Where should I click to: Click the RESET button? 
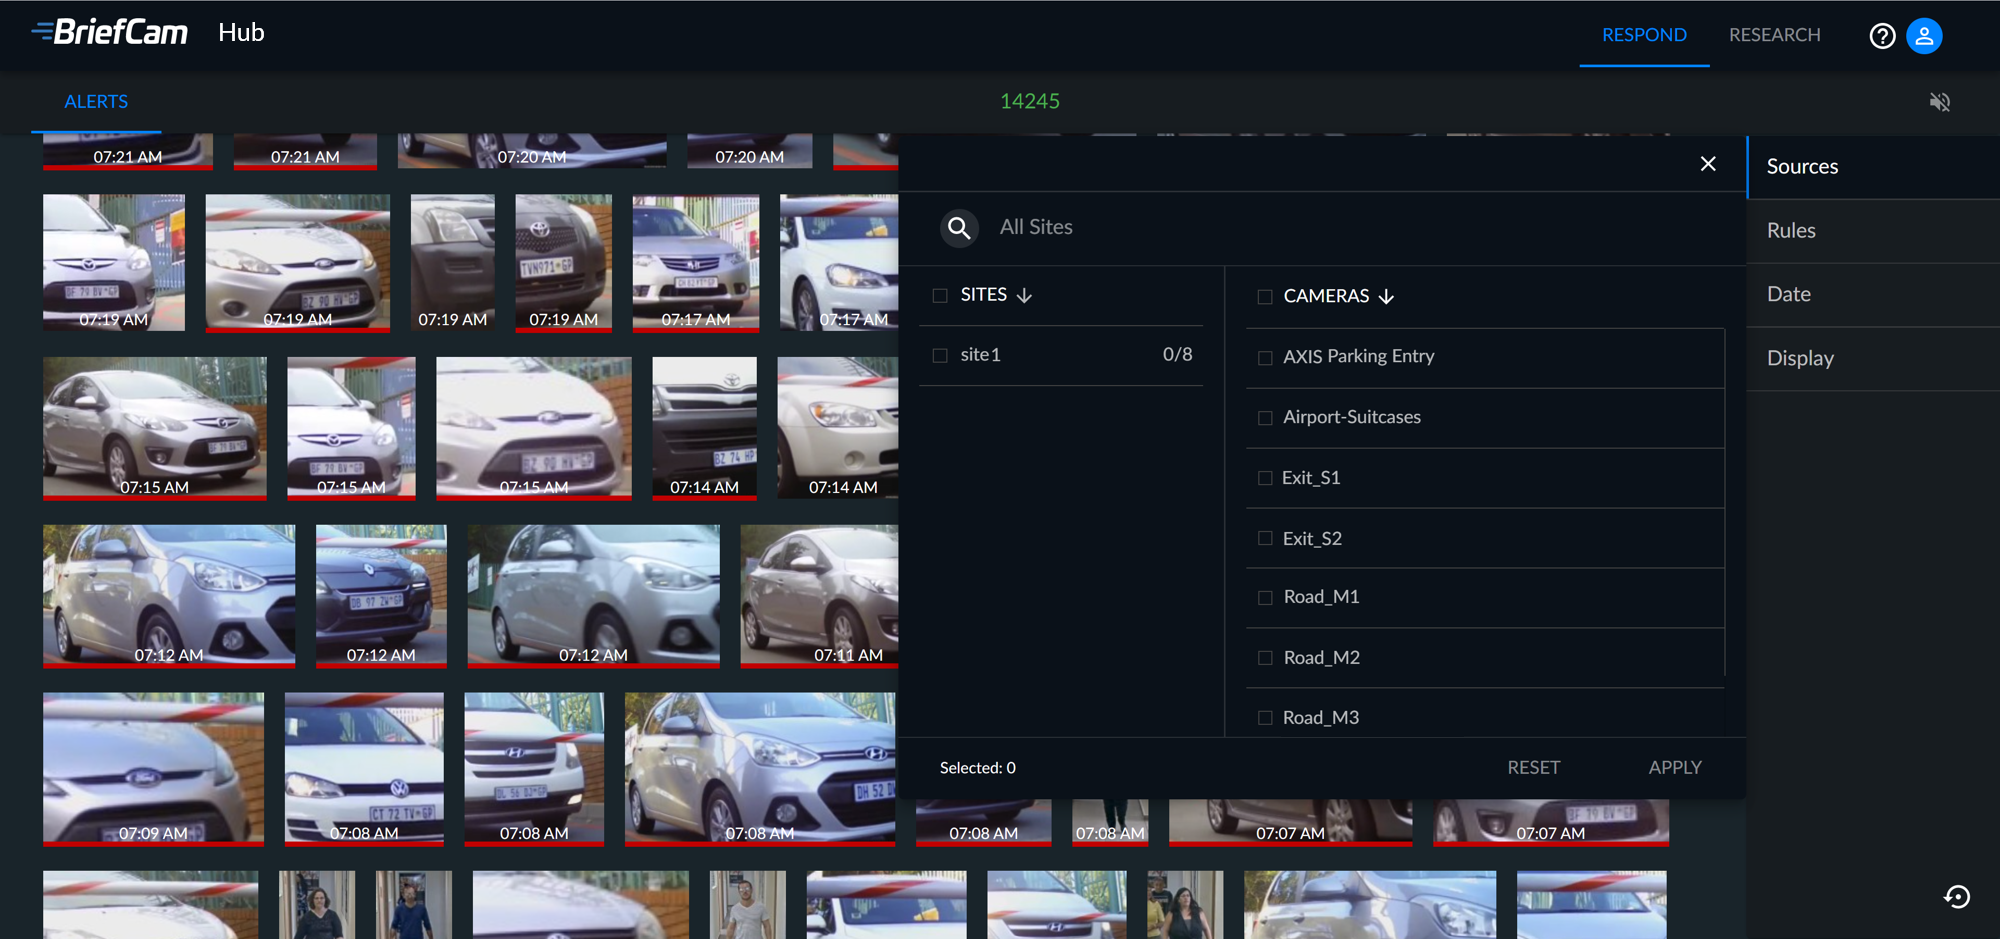pos(1533,768)
